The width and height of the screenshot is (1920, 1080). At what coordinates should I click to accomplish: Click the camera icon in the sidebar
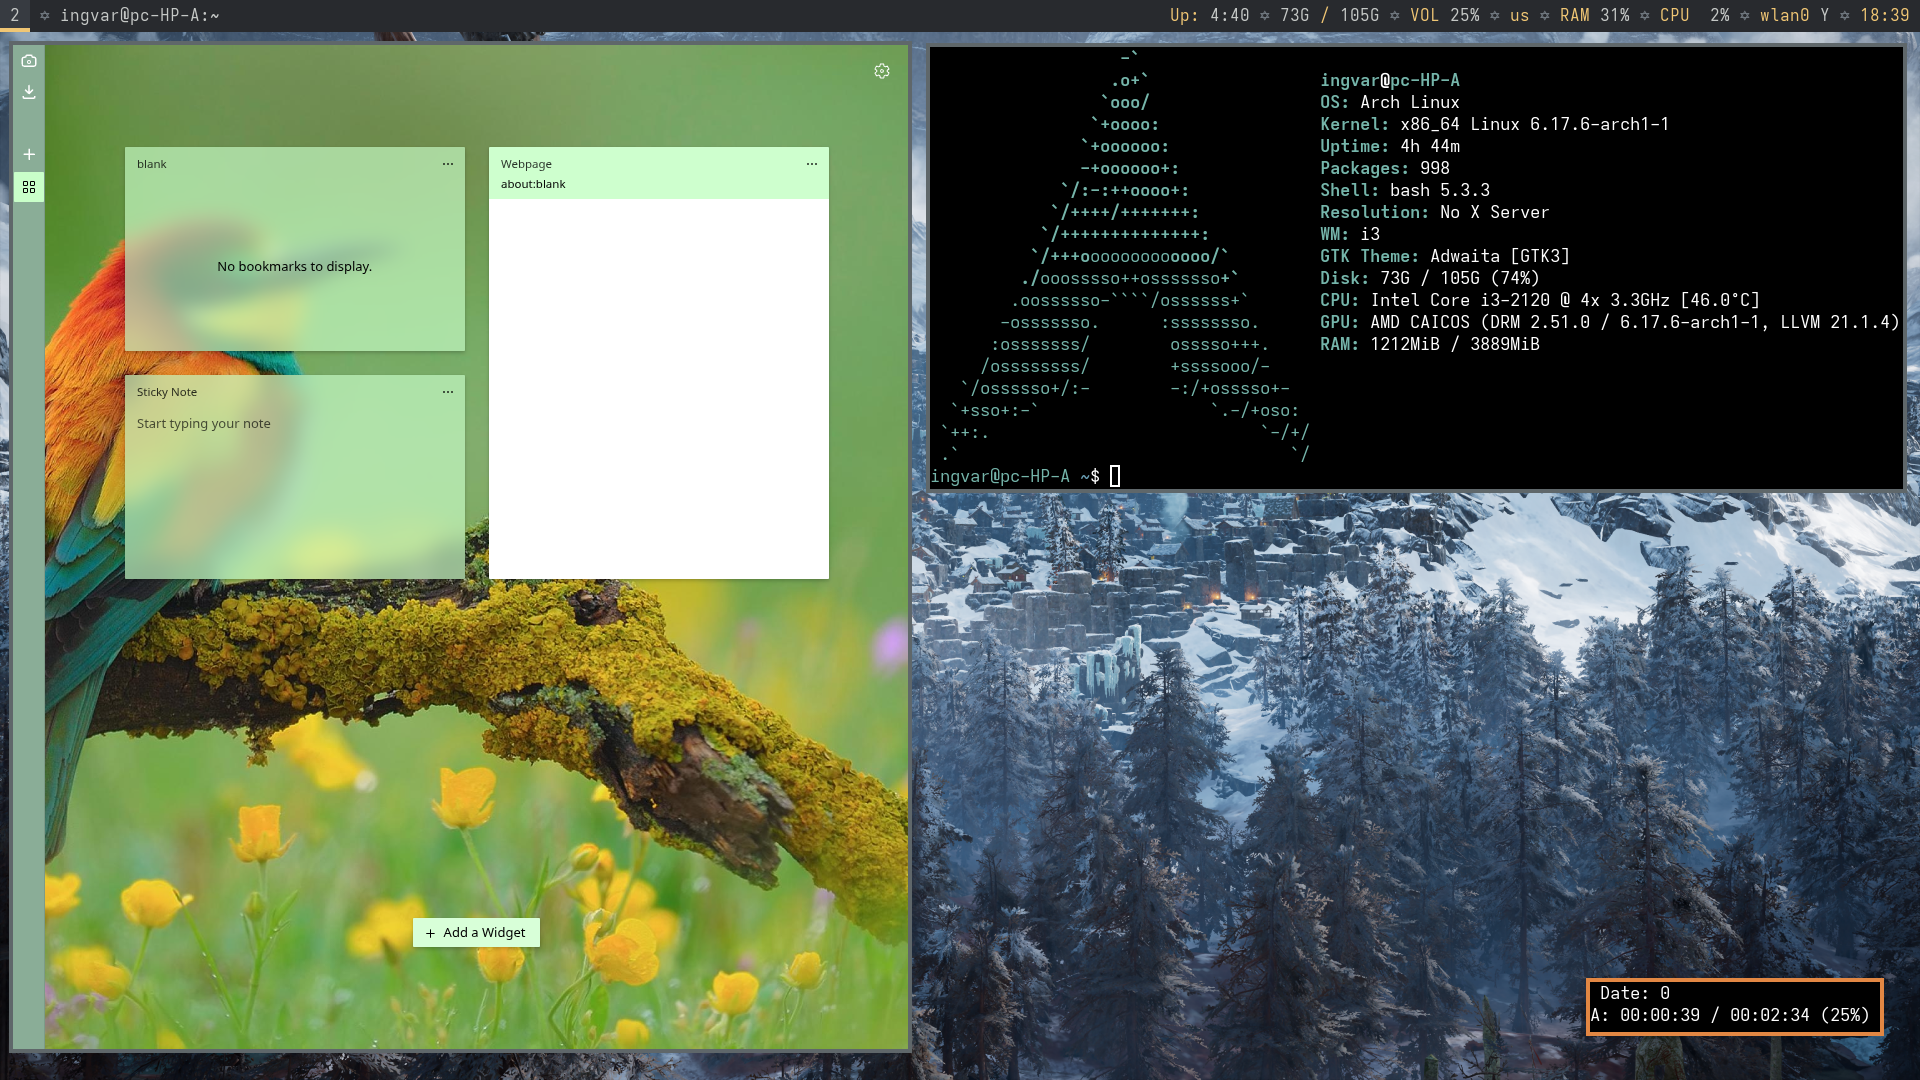click(29, 61)
